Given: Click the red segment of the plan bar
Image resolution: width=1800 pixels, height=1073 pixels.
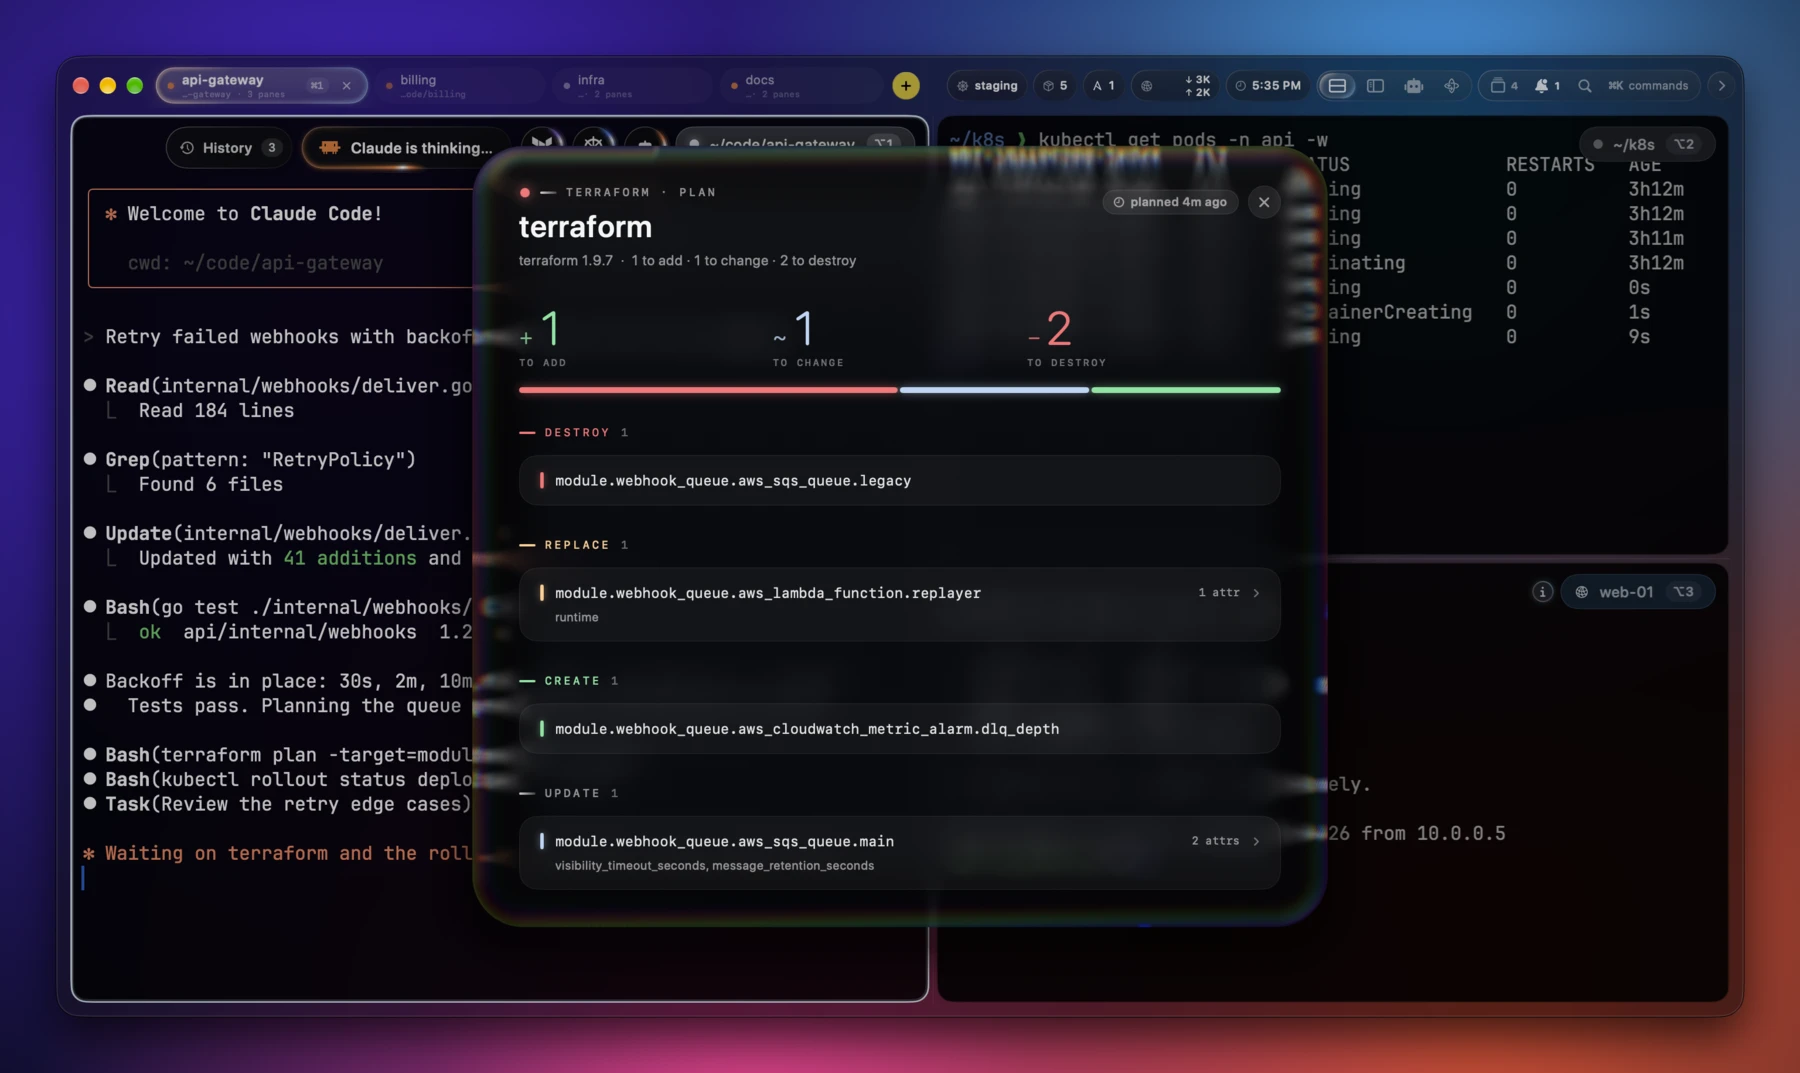Looking at the screenshot, I should [708, 390].
